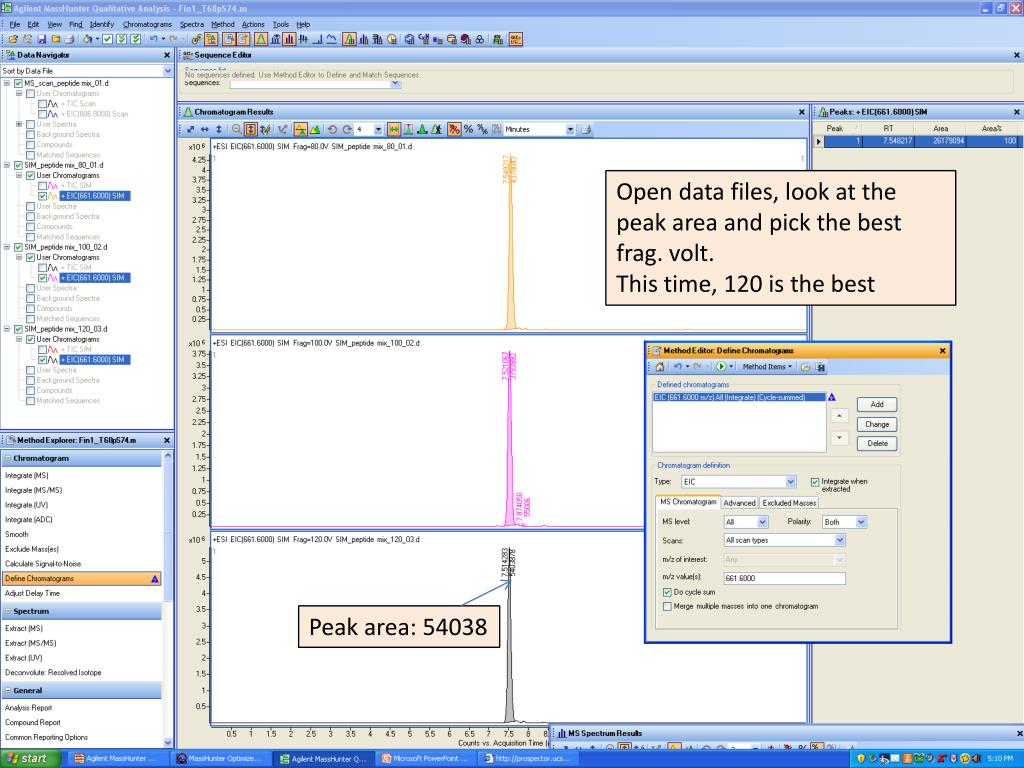Open the 'Sort by Data File' dropdown

pos(168,71)
